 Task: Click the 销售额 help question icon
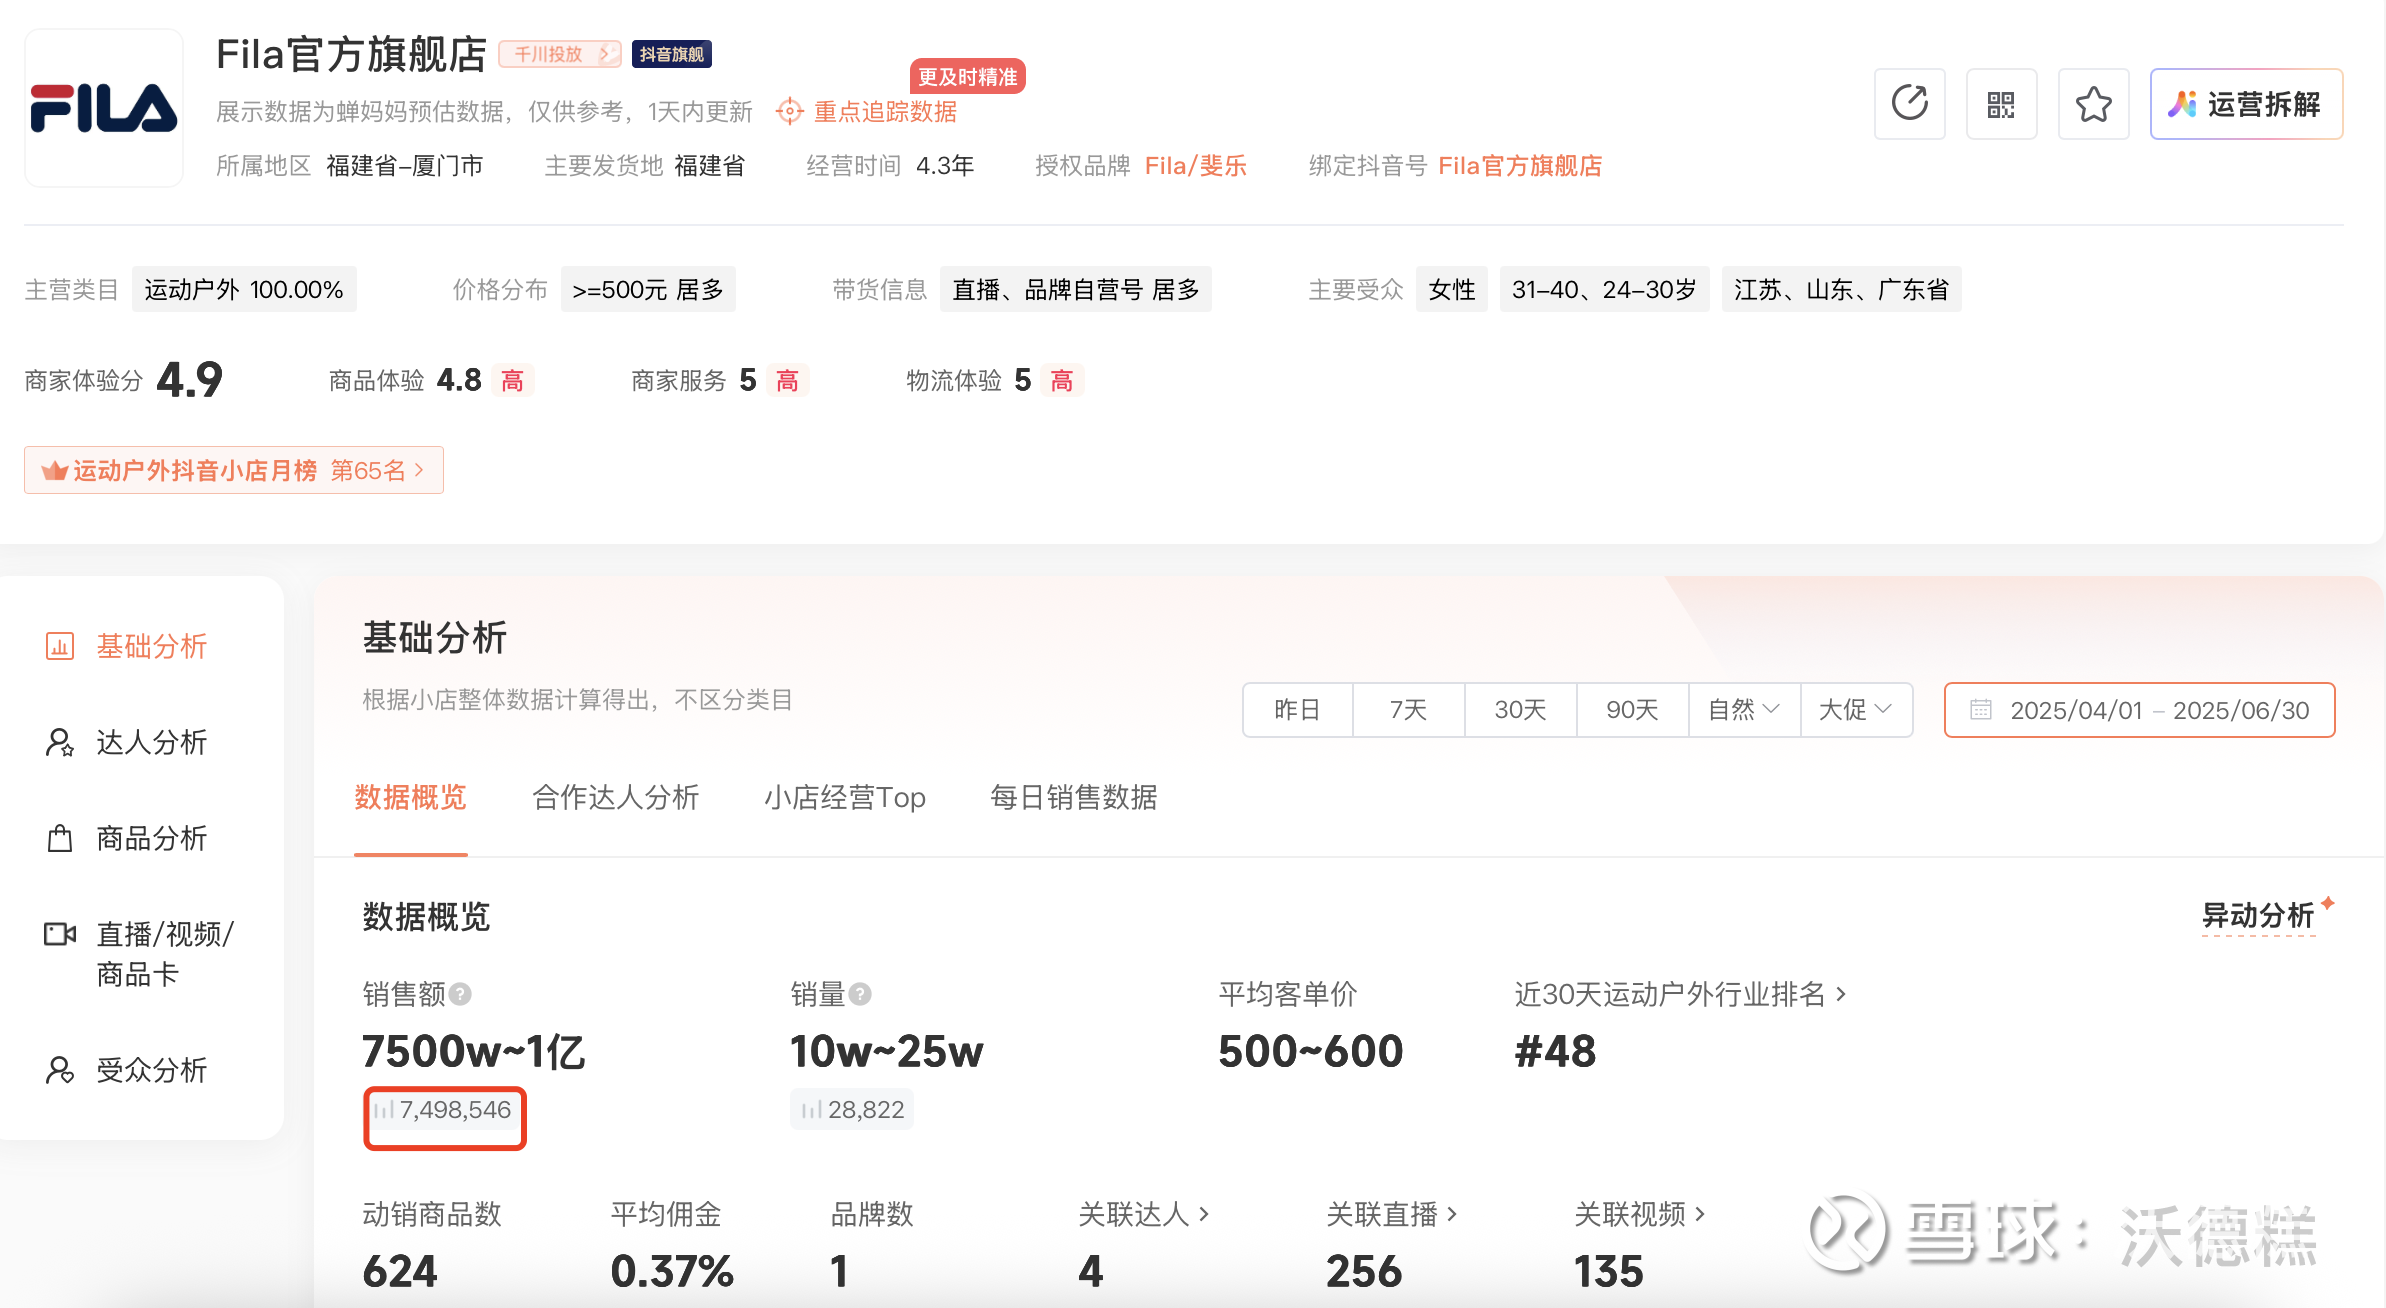tap(460, 994)
